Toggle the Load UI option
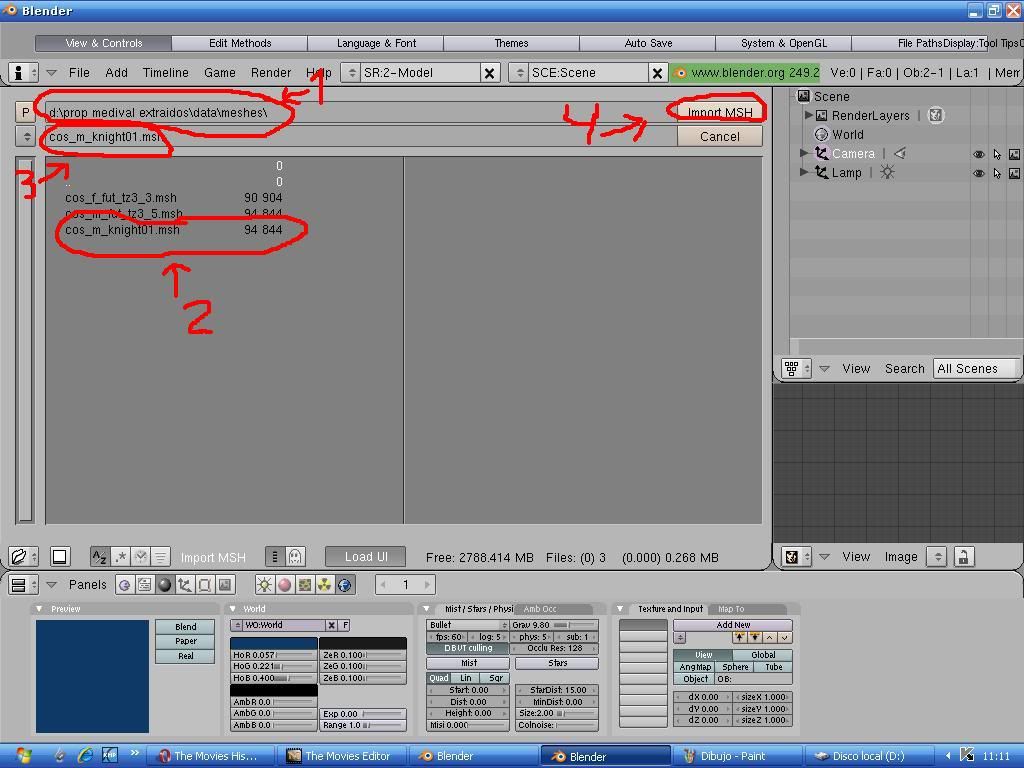The height and width of the screenshot is (768, 1024). point(366,556)
